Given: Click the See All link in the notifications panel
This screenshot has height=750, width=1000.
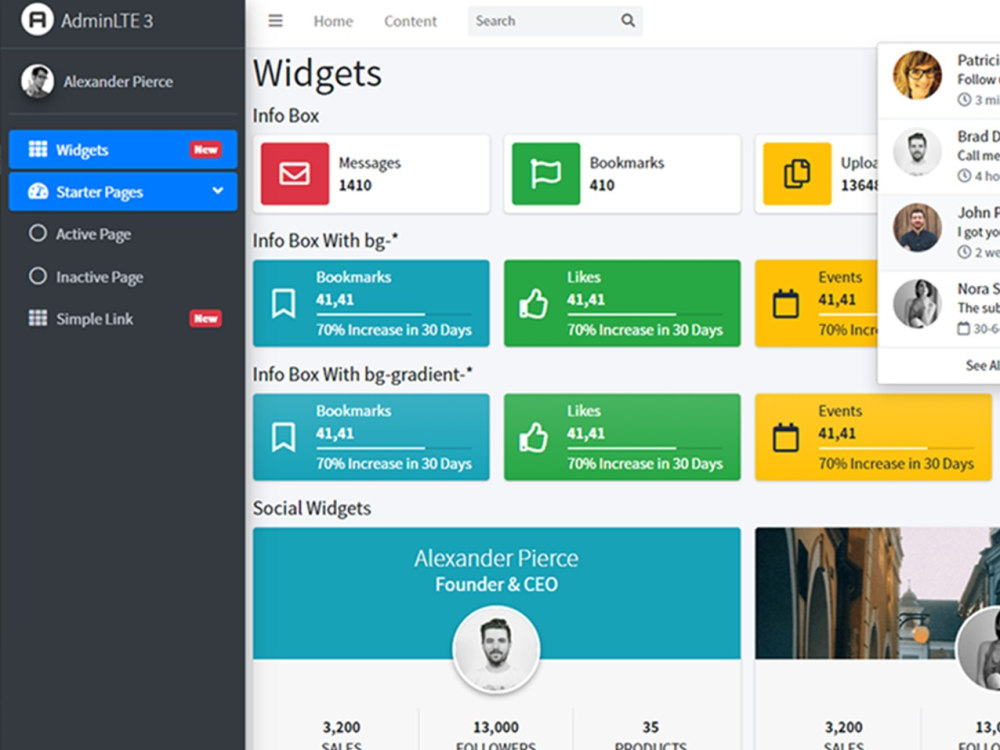Looking at the screenshot, I should [981, 365].
